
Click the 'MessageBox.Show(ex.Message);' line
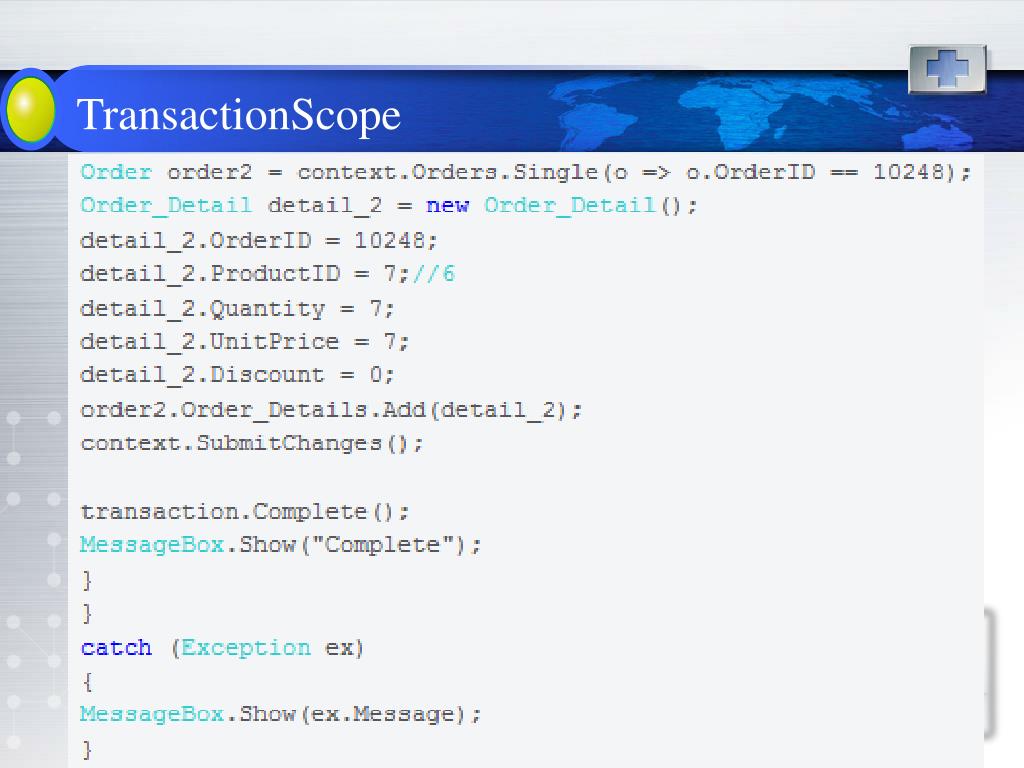click(x=280, y=714)
